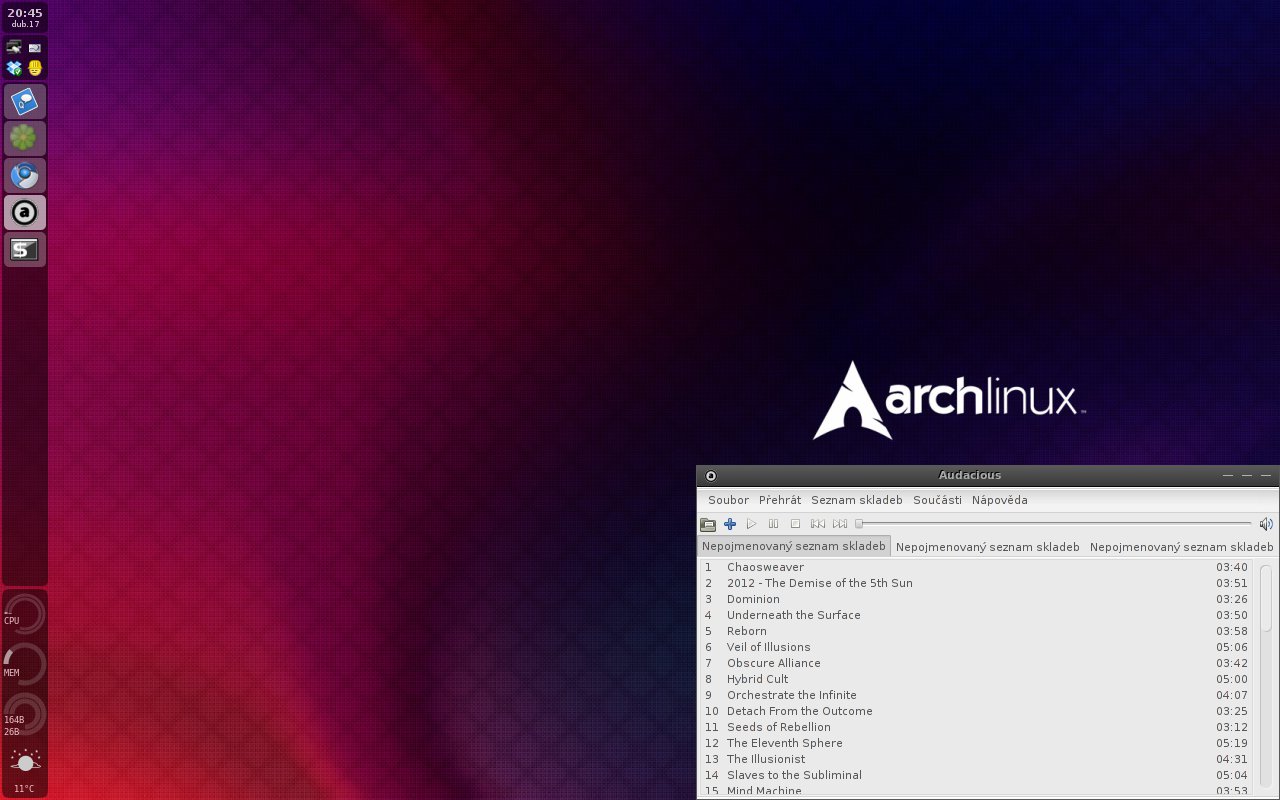Select track Slaves to the Subliminal
The width and height of the screenshot is (1280, 800).
[976, 775]
